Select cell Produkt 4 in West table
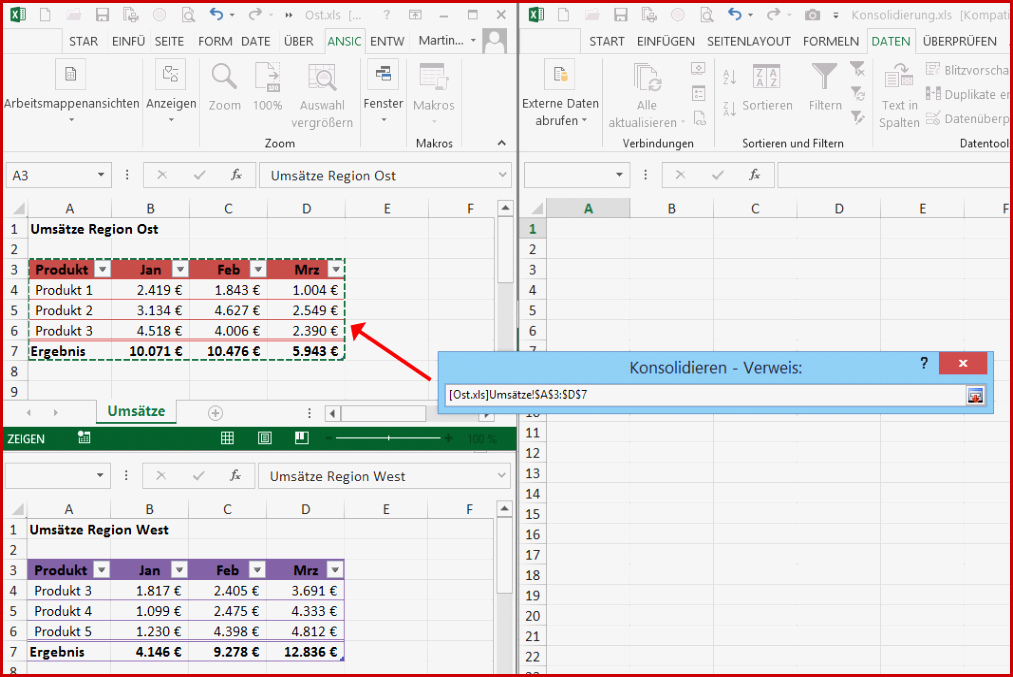The width and height of the screenshot is (1013, 677). point(69,610)
